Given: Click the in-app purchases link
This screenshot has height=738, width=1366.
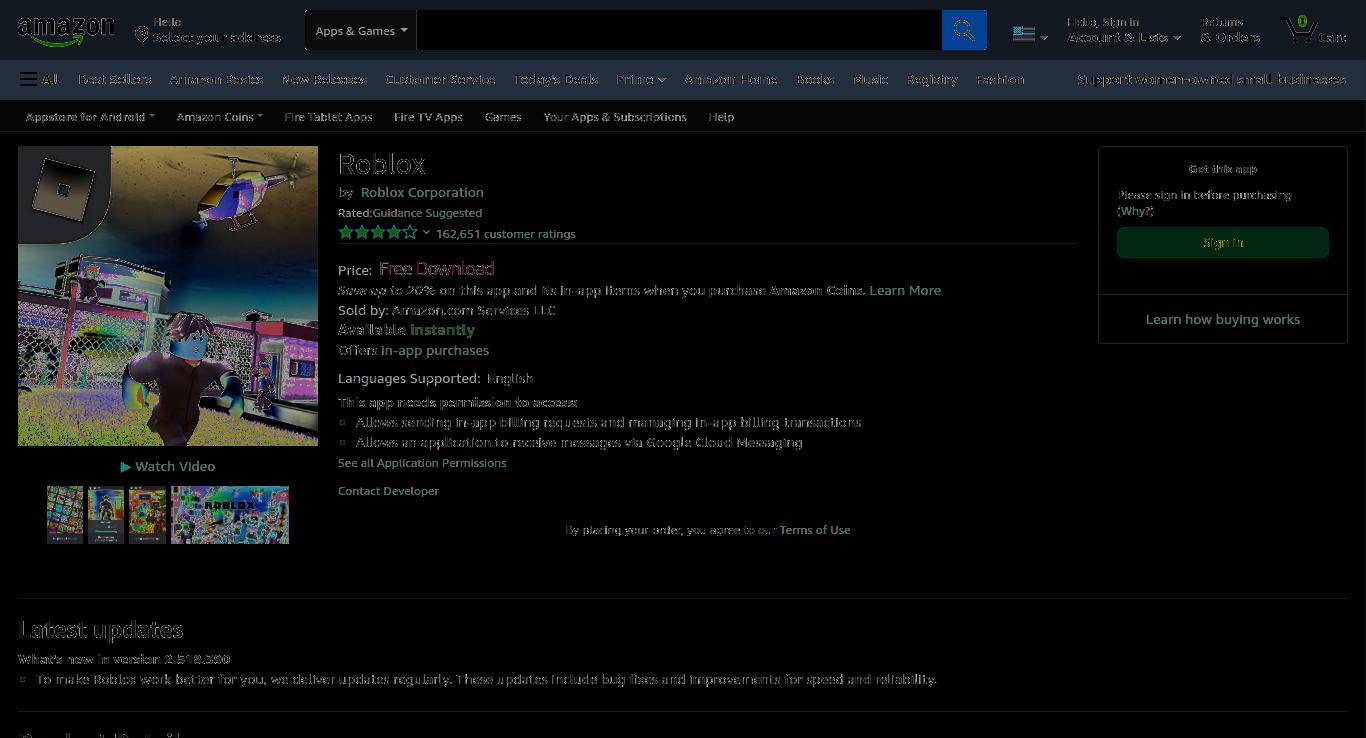Looking at the screenshot, I should 435,350.
